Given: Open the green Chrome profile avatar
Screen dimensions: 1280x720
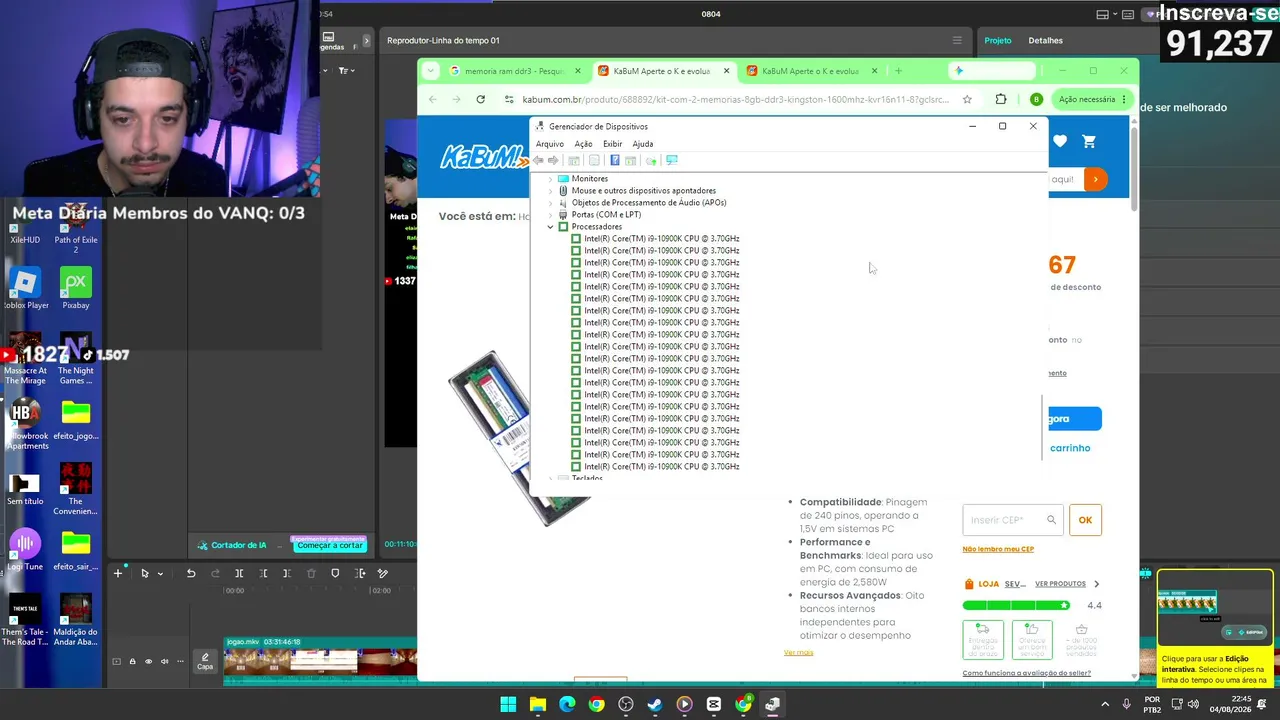Looking at the screenshot, I should (x=1036, y=99).
